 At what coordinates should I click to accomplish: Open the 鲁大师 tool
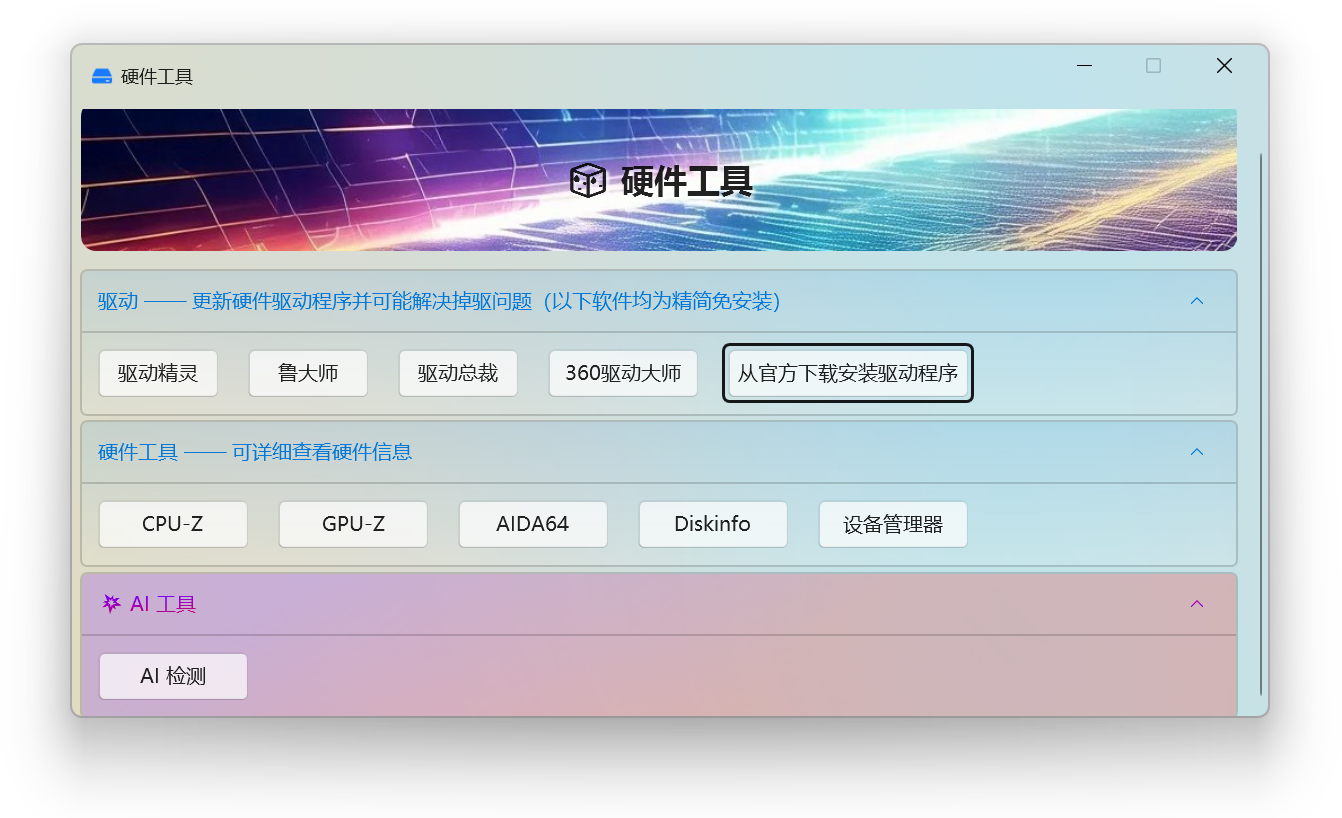308,374
